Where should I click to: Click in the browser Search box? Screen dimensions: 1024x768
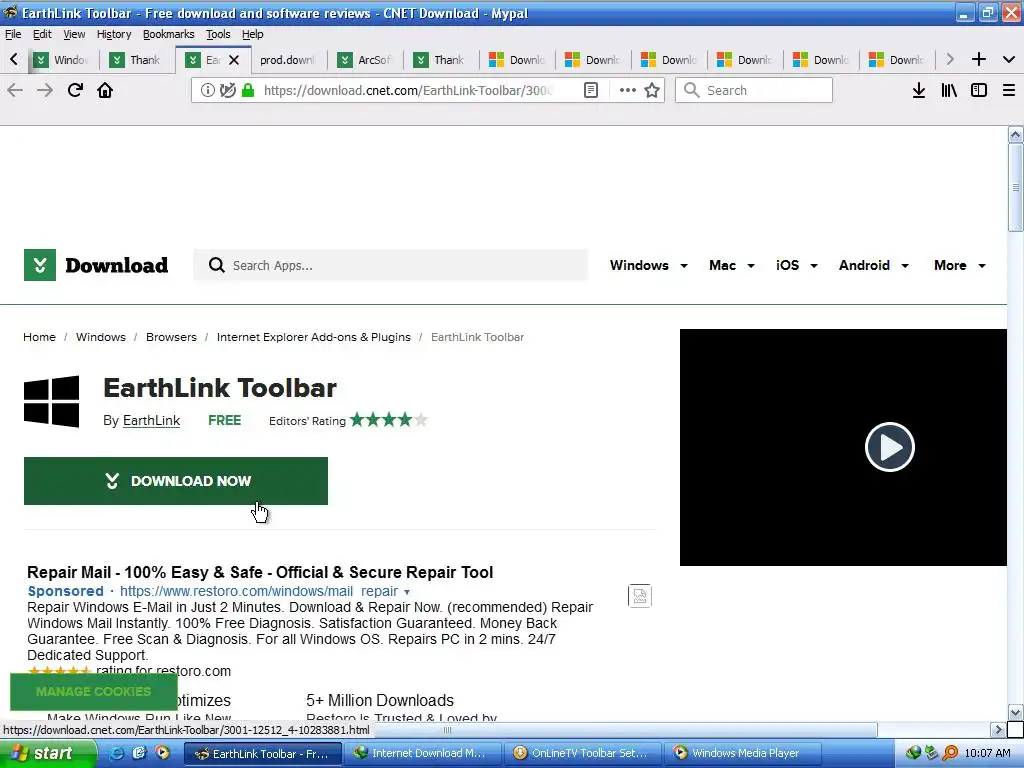(x=754, y=90)
